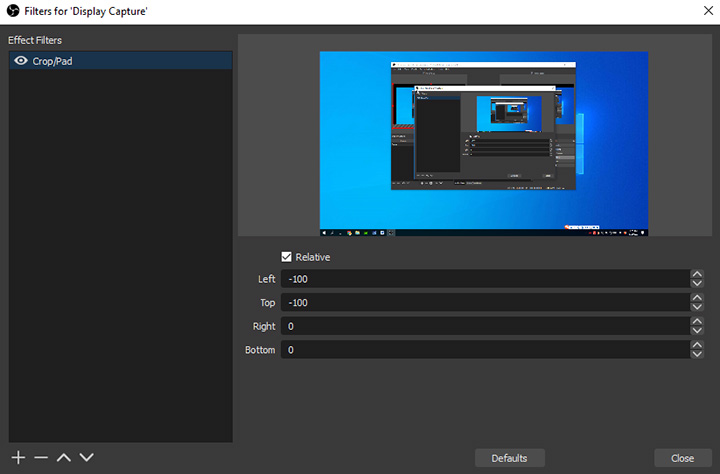Click into the Left value field
This screenshot has width=720, height=474.
484,279
